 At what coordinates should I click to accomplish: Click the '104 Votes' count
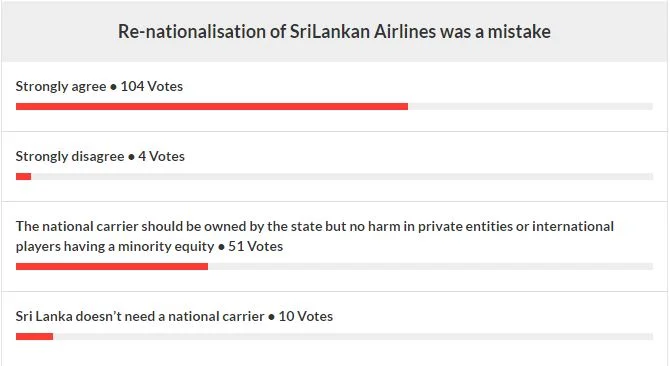click(152, 86)
